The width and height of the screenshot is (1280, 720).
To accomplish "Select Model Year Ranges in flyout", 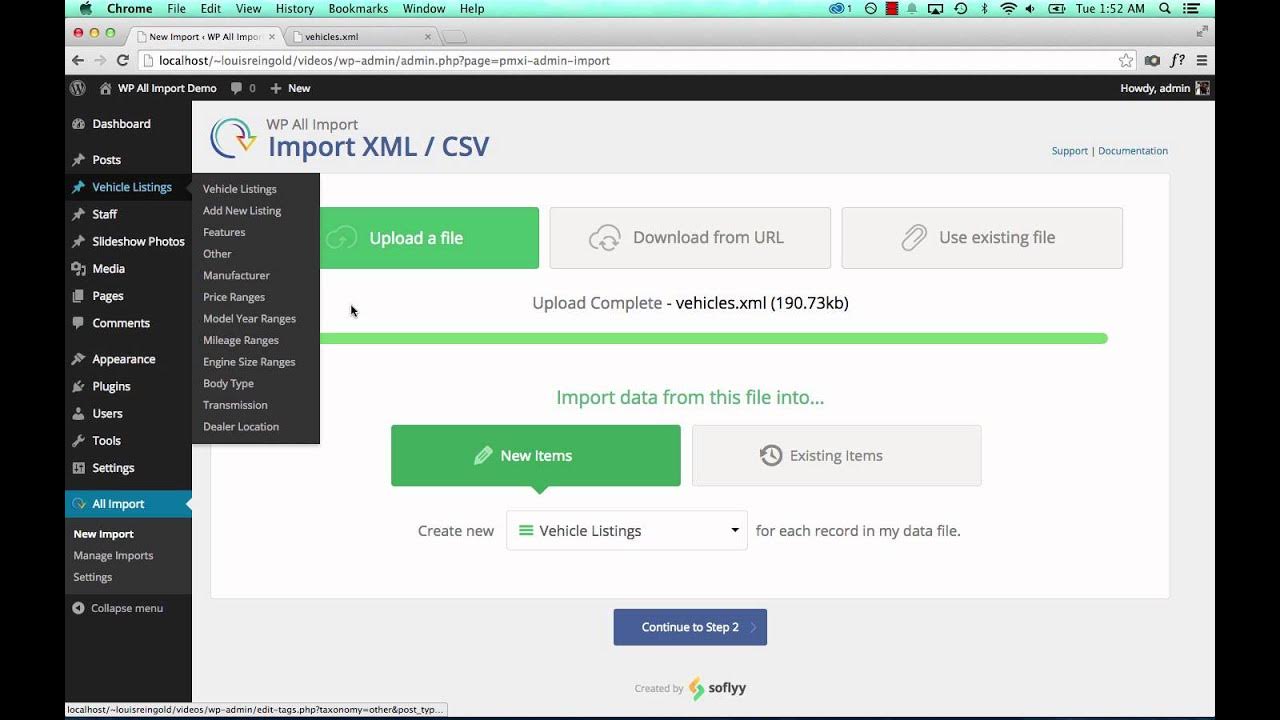I will click(249, 319).
